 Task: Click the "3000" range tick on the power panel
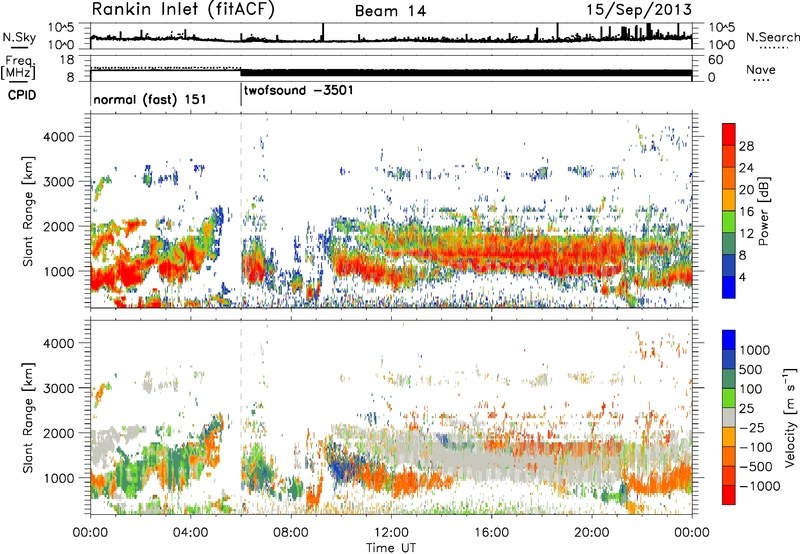58,182
